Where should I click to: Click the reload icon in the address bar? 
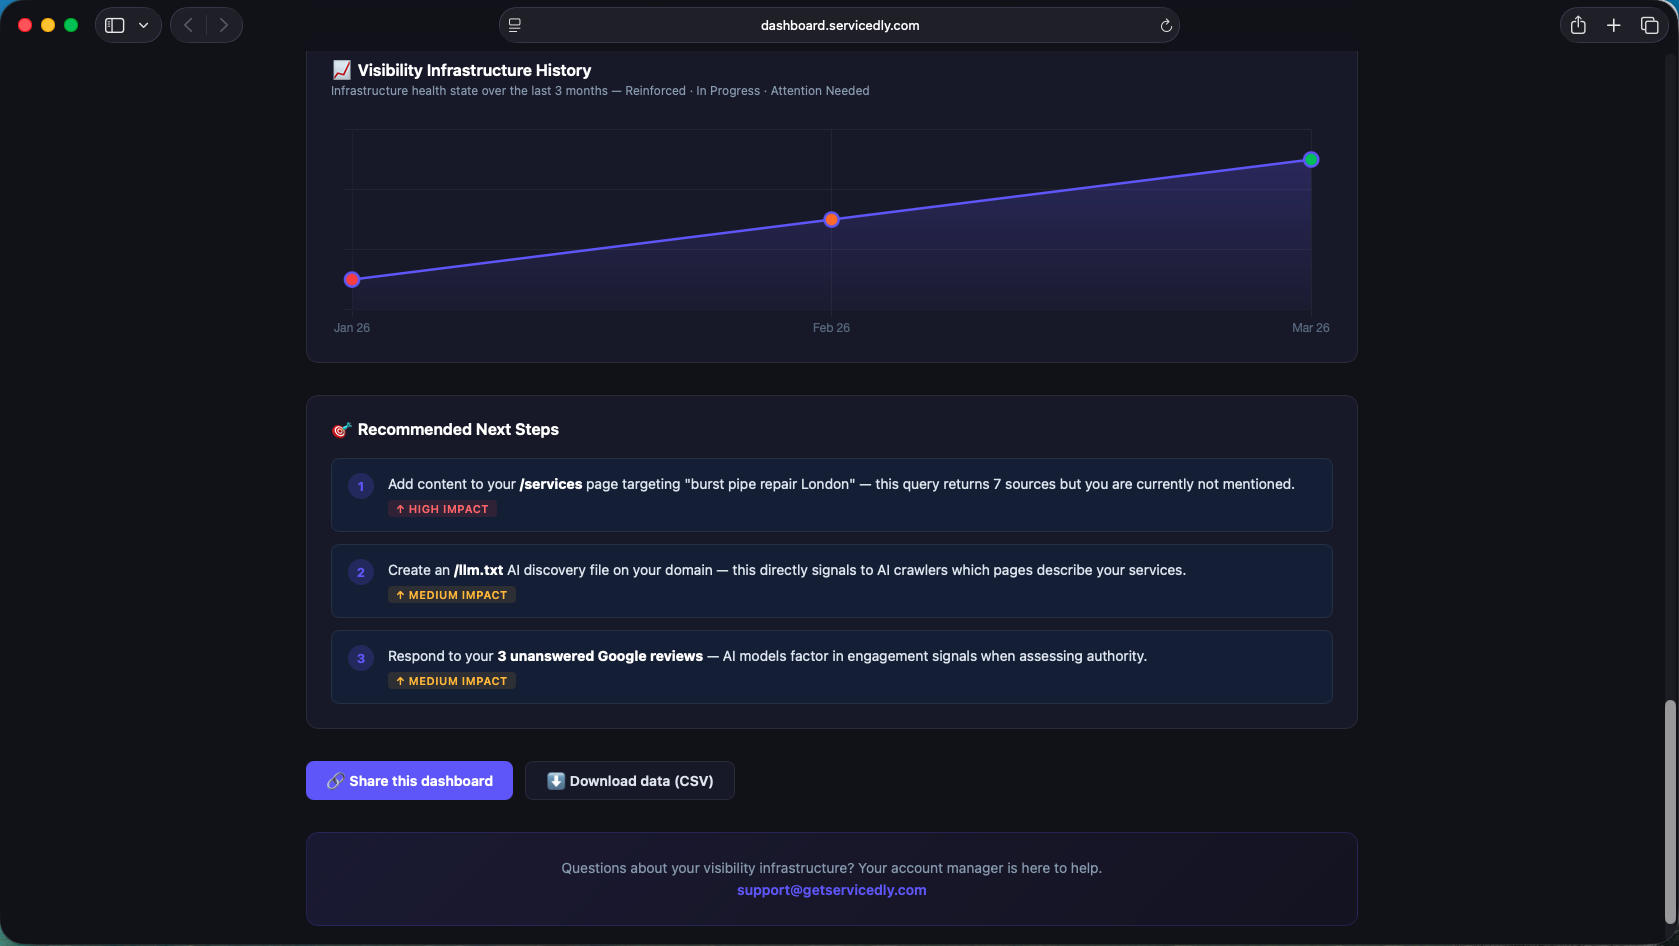click(x=1165, y=25)
